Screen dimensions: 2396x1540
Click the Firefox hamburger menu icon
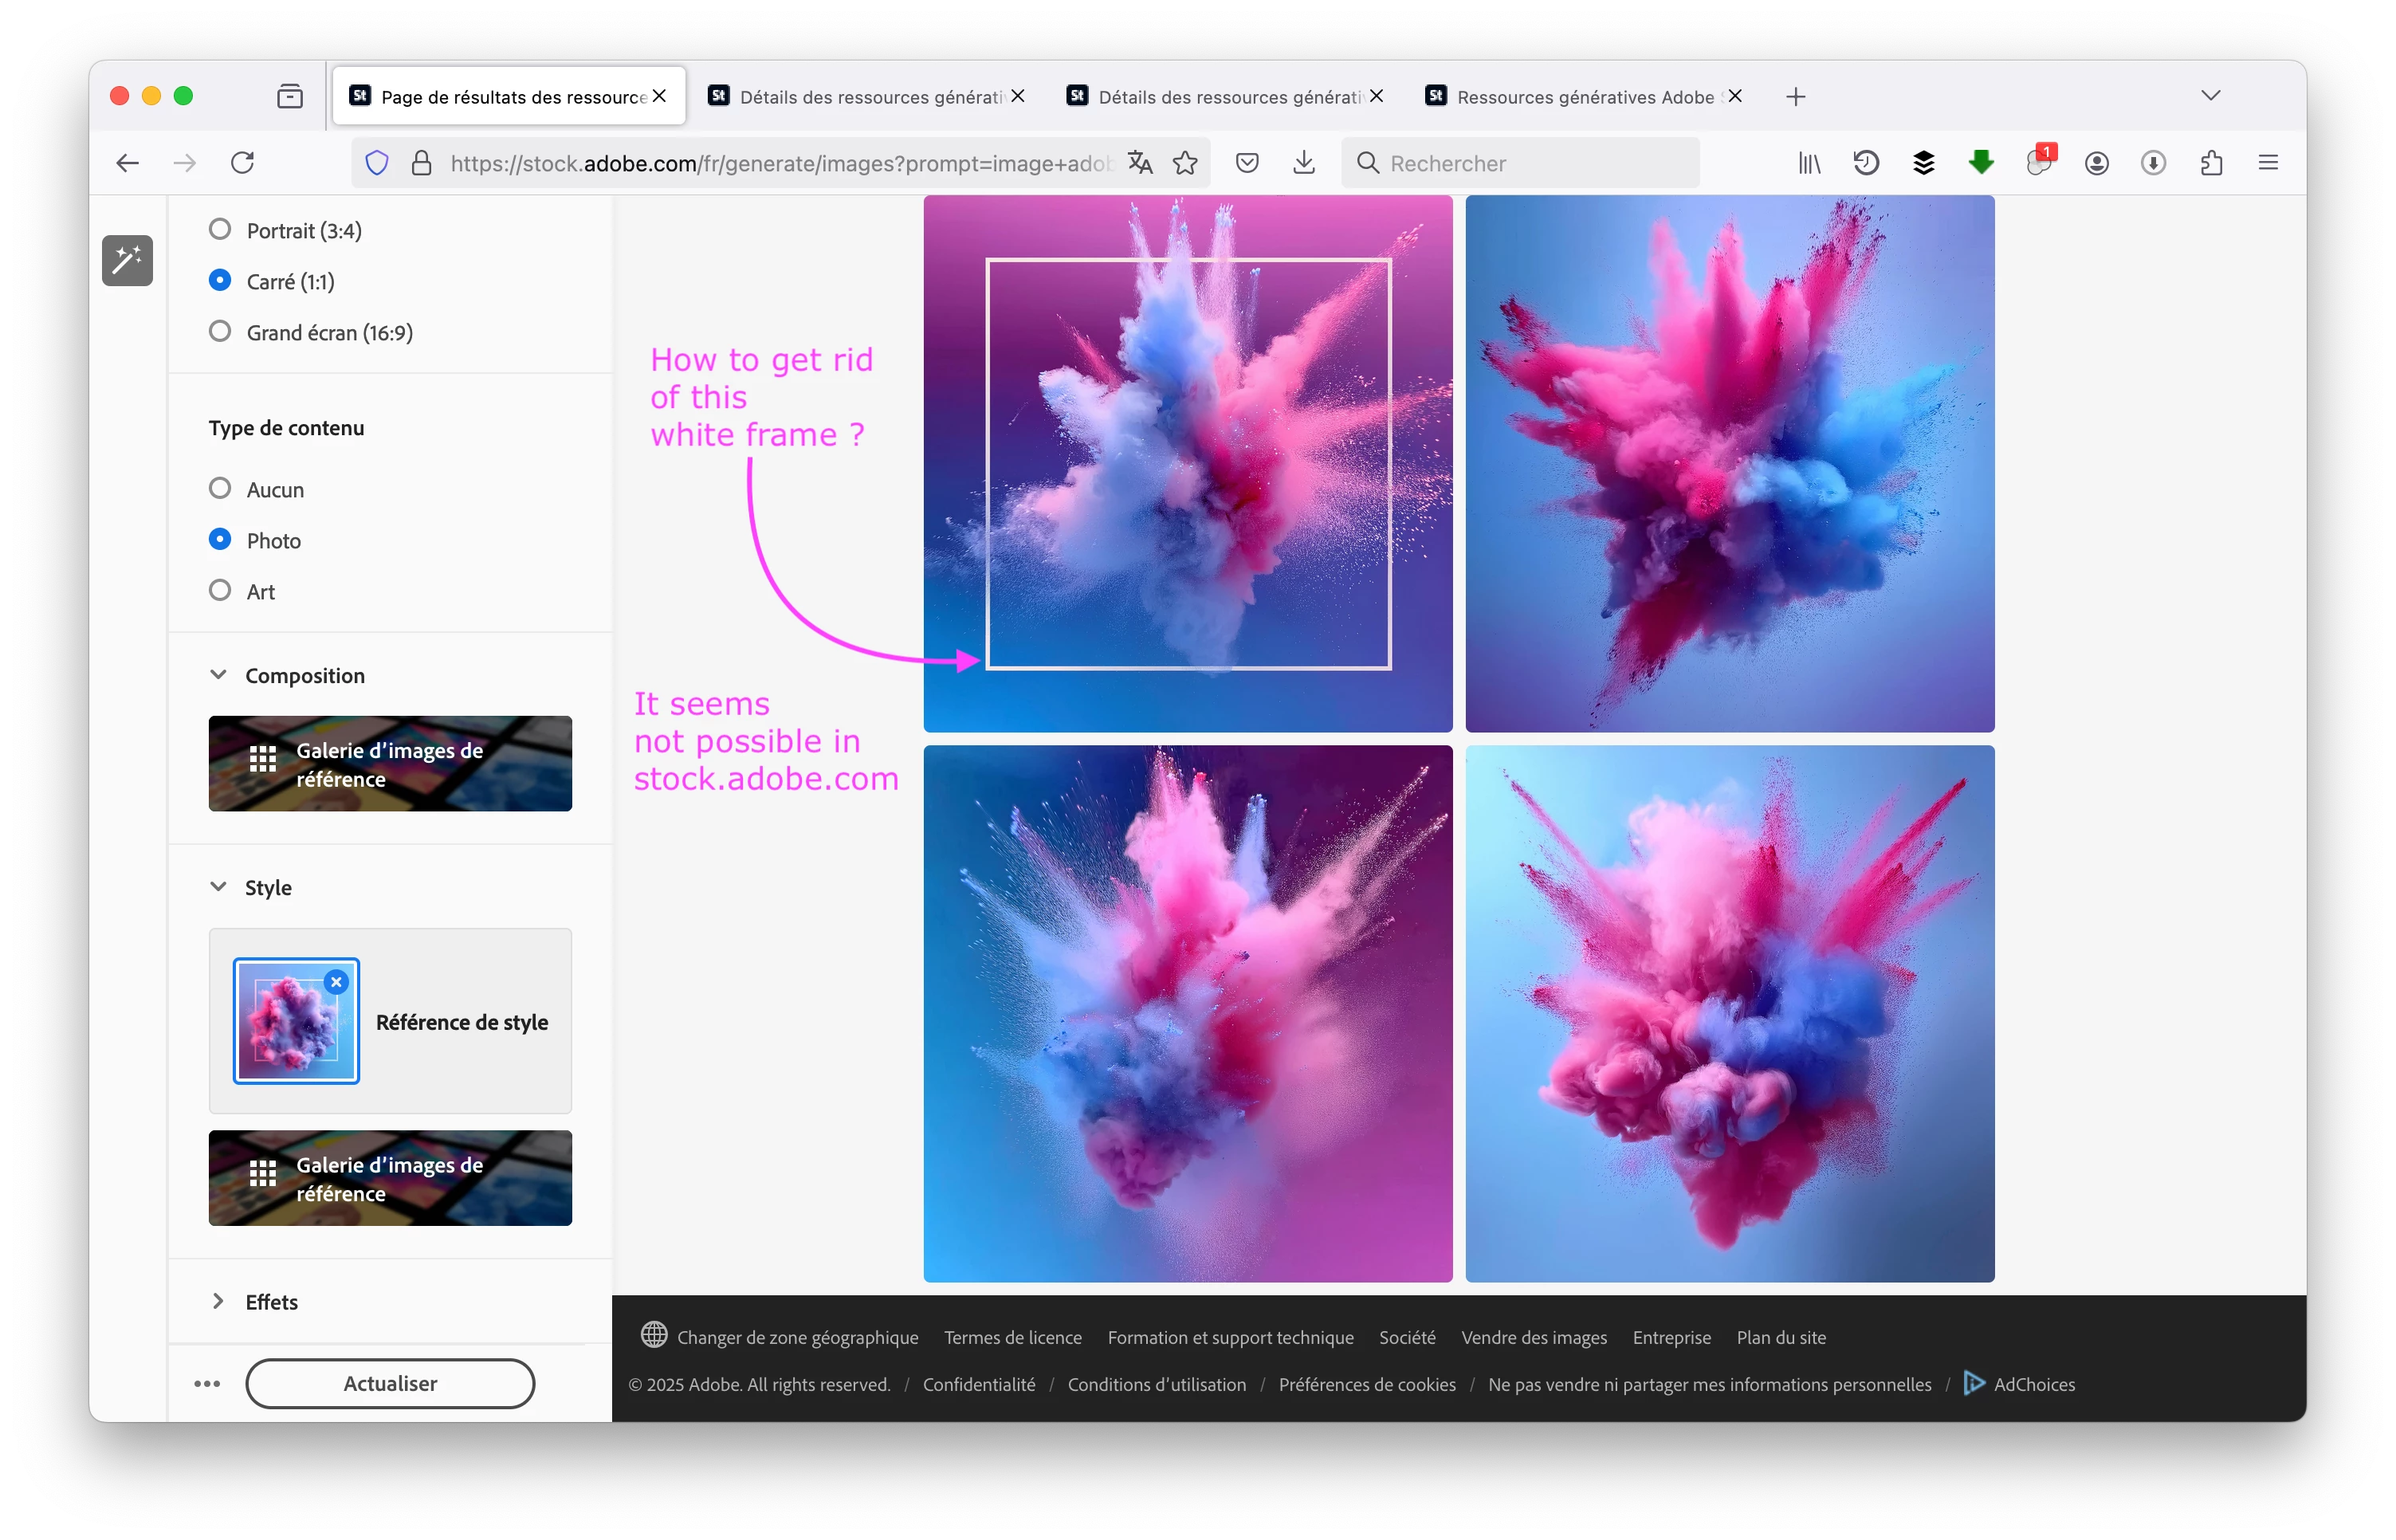click(2268, 163)
